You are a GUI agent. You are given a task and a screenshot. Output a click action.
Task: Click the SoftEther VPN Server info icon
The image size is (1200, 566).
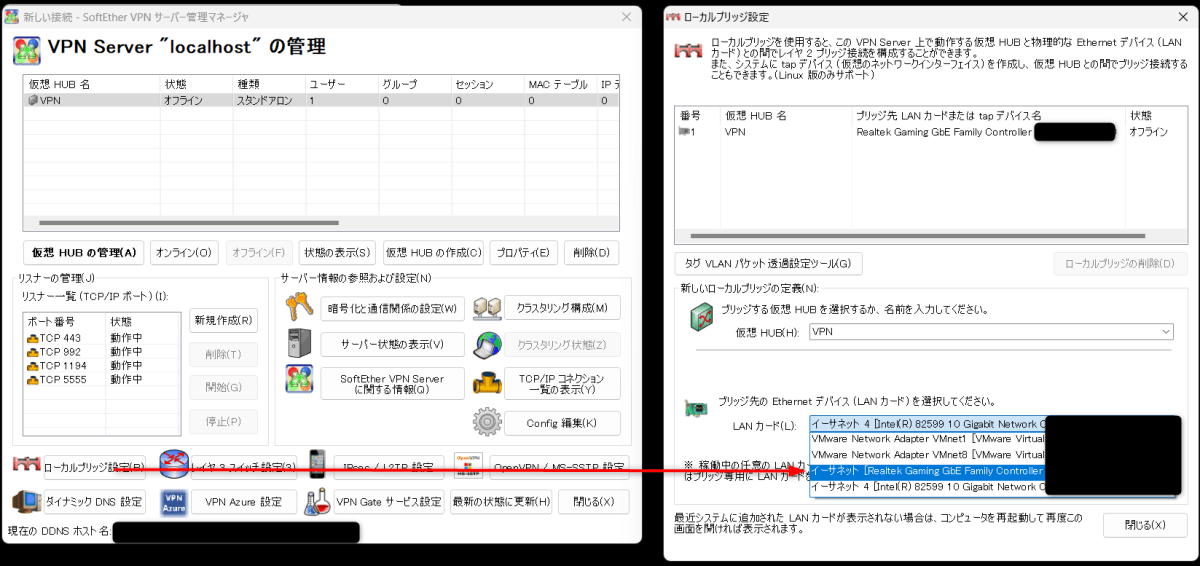tap(299, 381)
